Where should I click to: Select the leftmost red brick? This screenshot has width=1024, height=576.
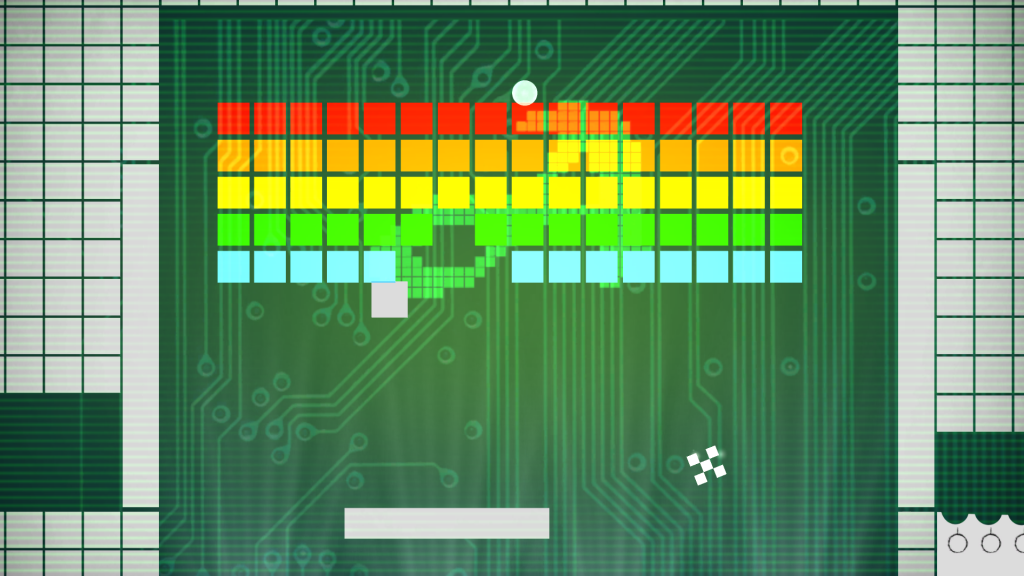(234, 119)
